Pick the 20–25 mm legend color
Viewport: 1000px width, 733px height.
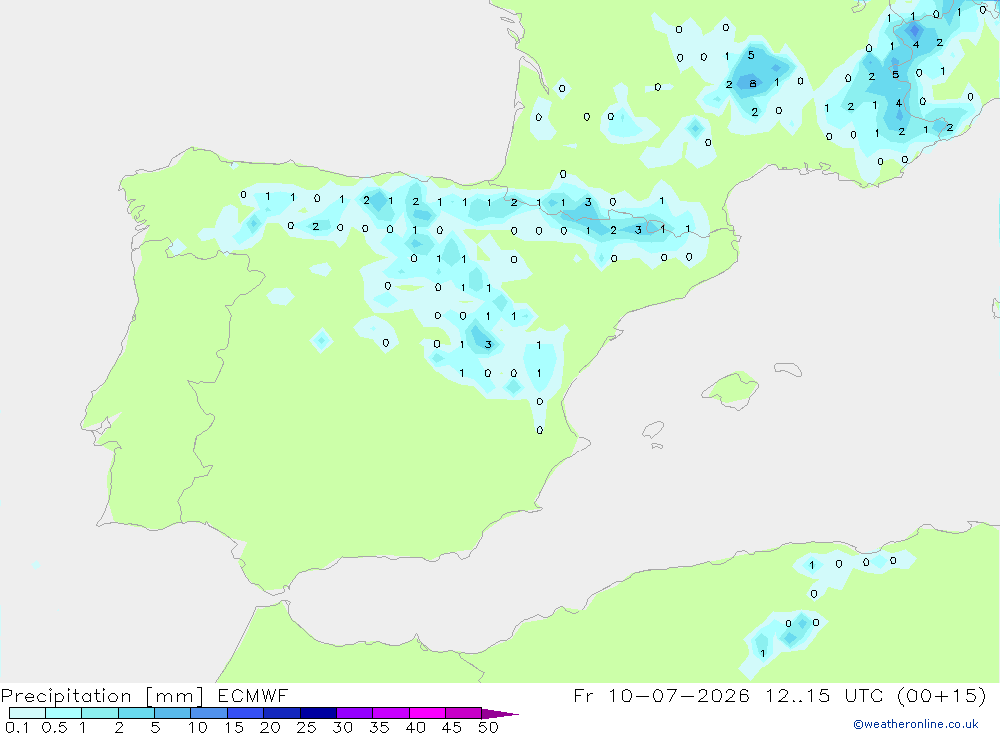tap(281, 713)
